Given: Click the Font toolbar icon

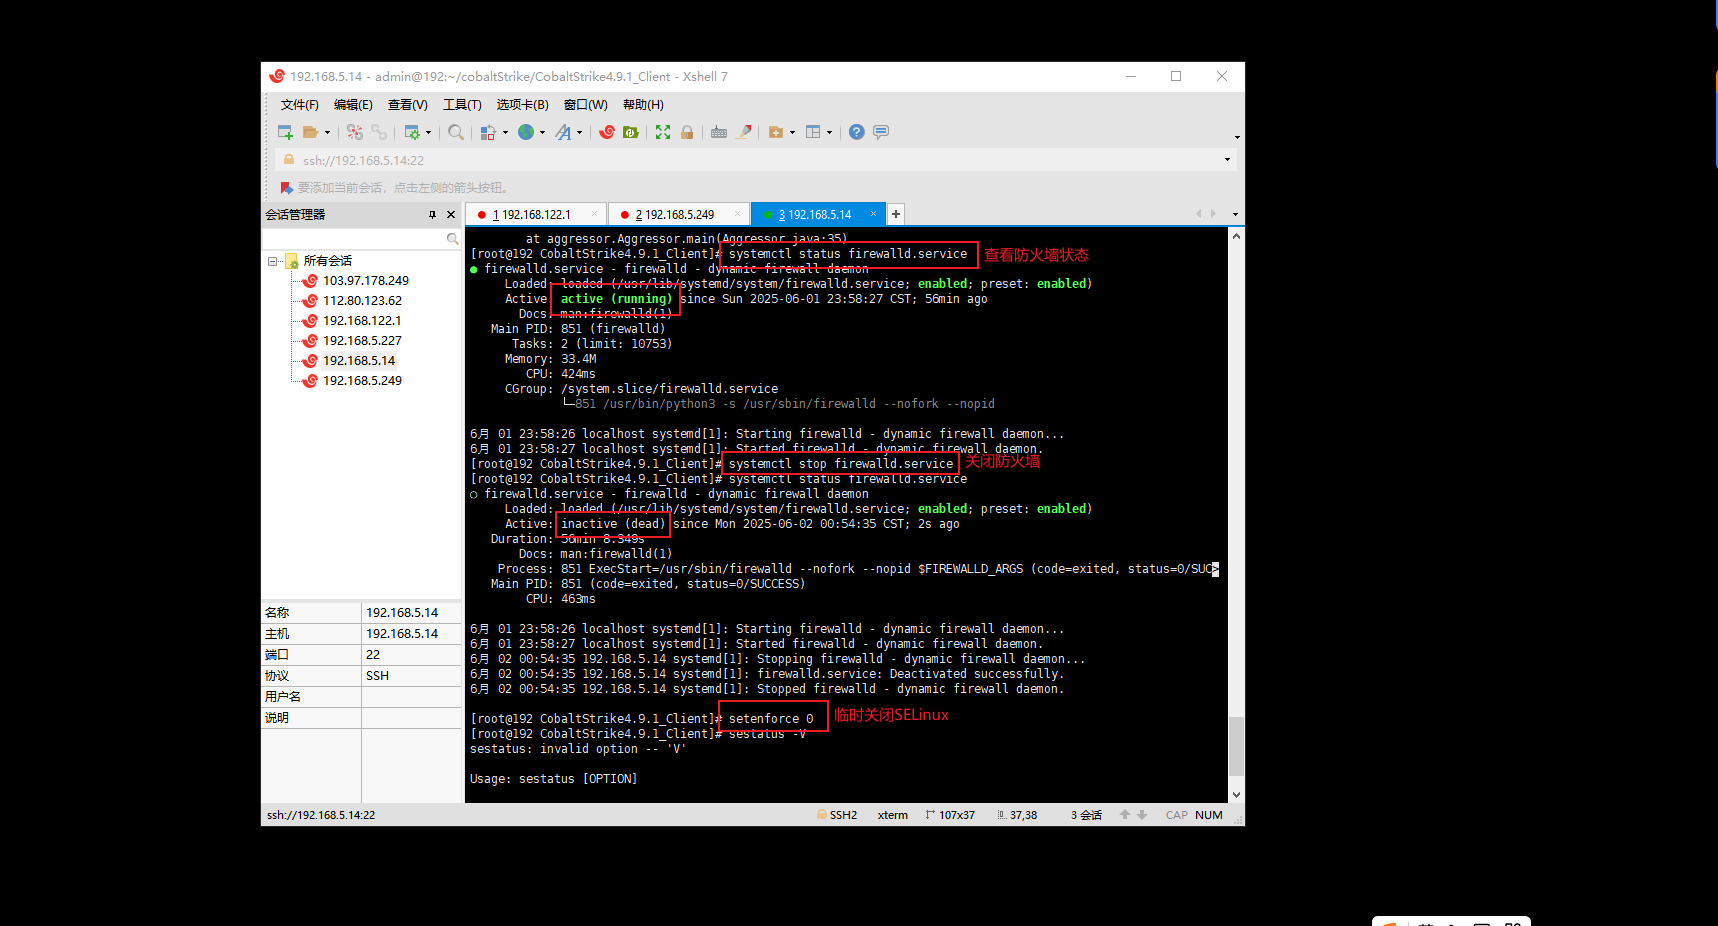Looking at the screenshot, I should pos(564,132).
